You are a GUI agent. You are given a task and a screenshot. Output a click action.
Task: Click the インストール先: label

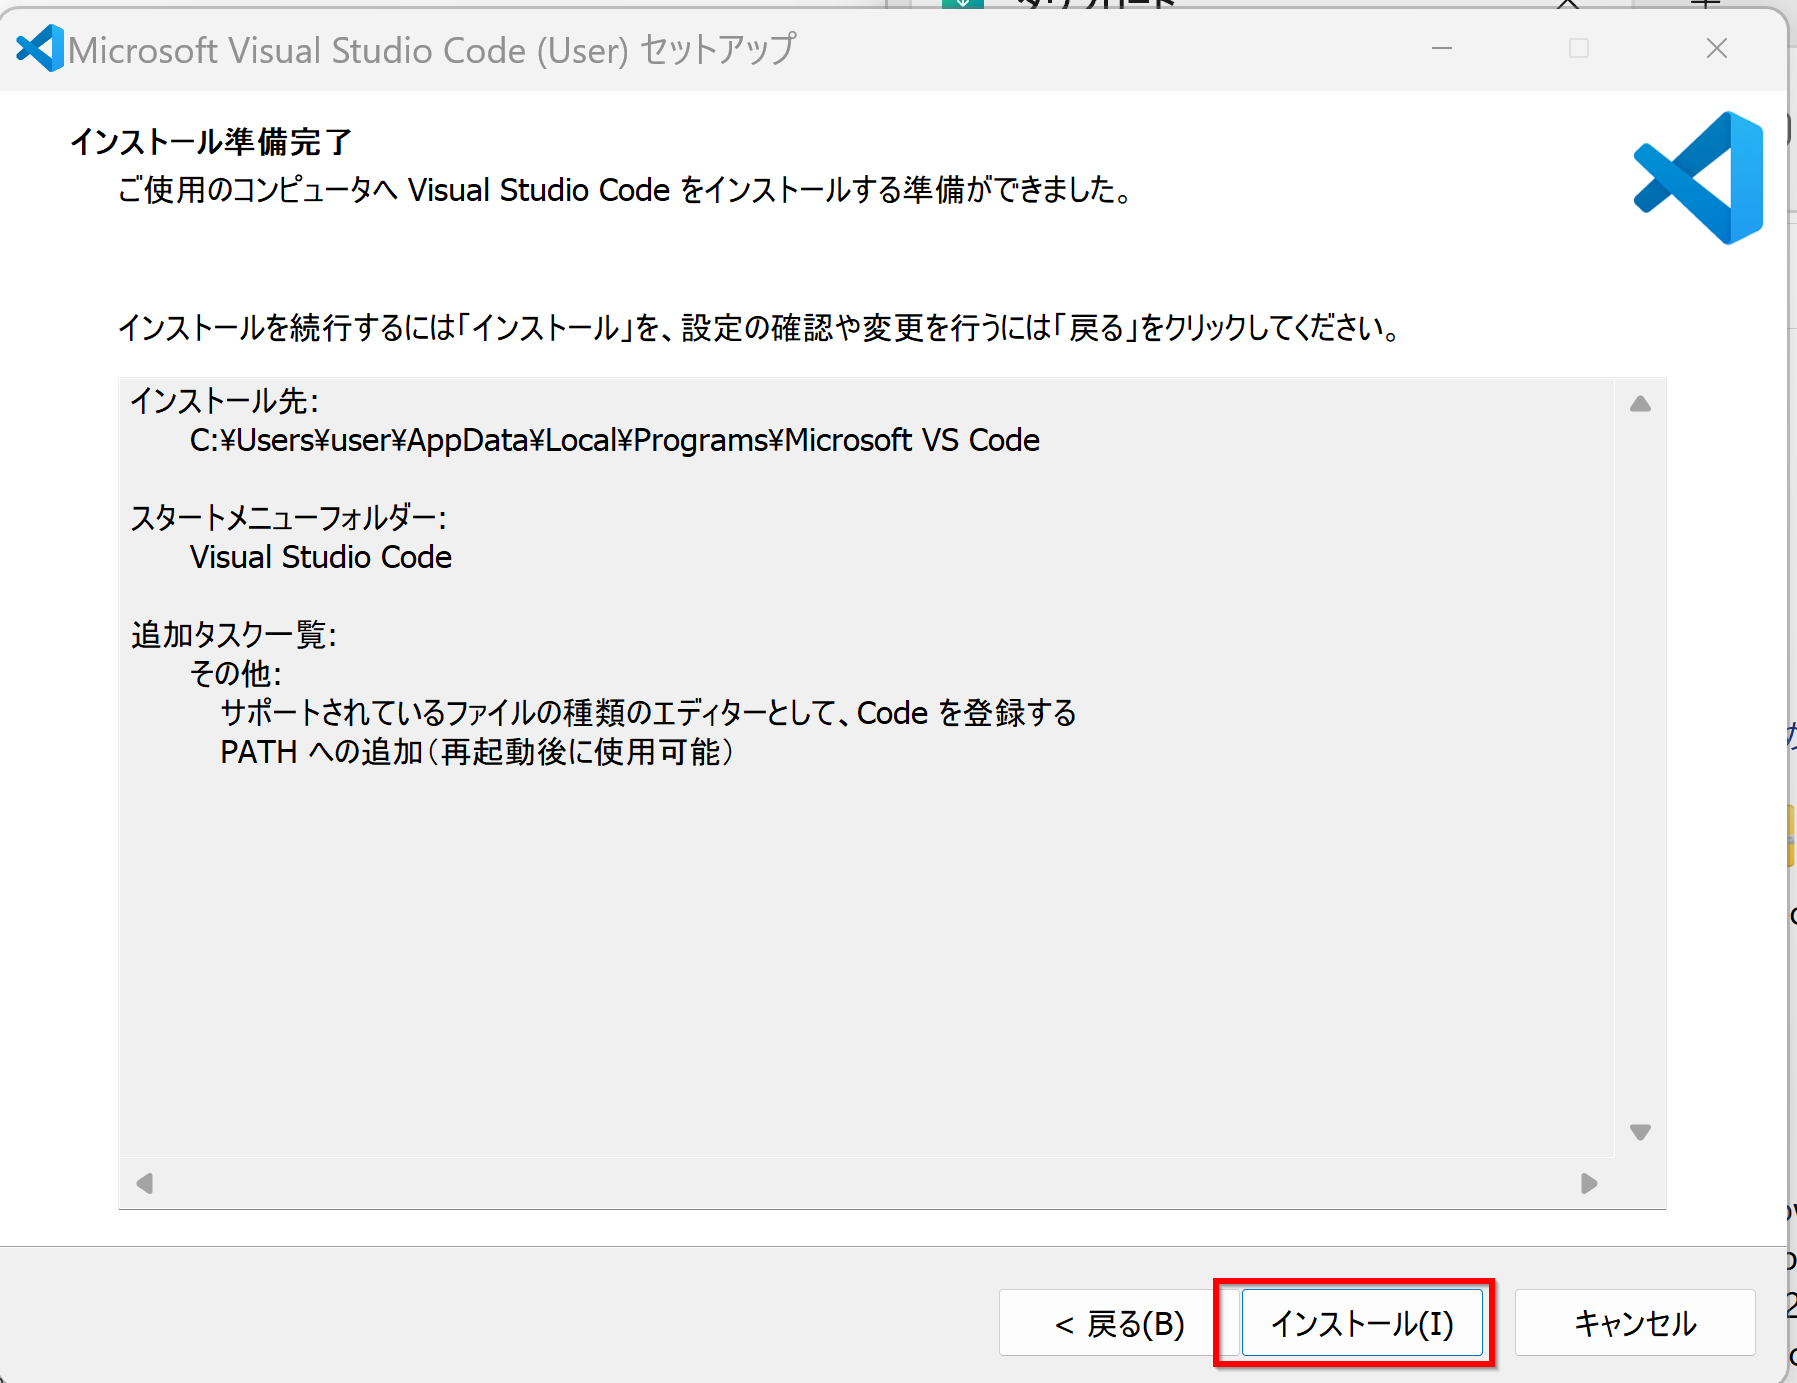pyautogui.click(x=225, y=401)
